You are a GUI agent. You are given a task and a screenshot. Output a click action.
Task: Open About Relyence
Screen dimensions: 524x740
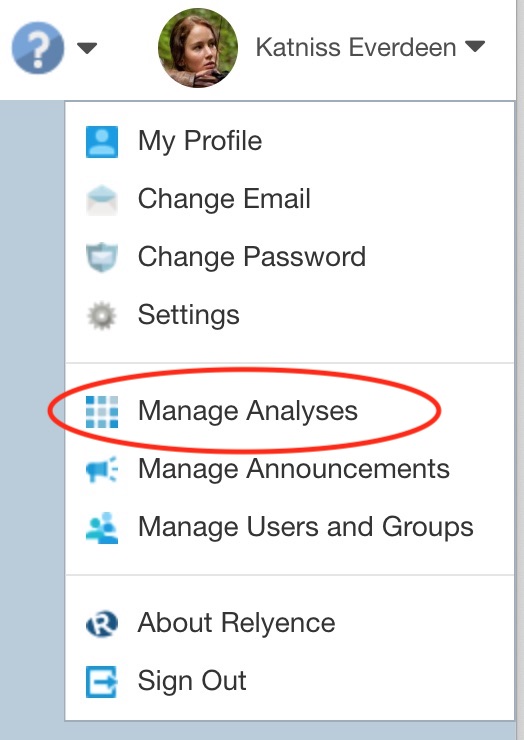pos(289,622)
